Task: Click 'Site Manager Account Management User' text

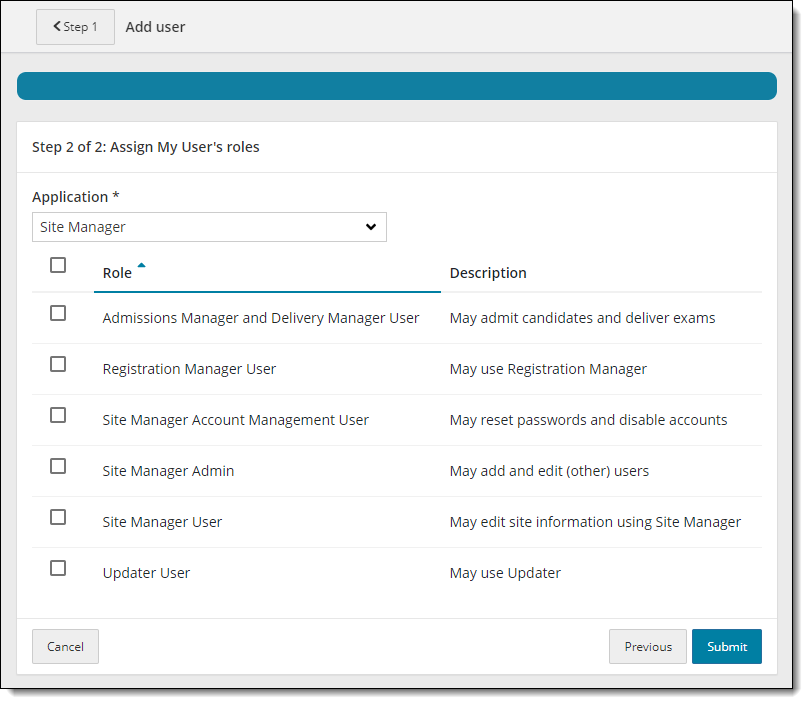Action: (x=235, y=421)
